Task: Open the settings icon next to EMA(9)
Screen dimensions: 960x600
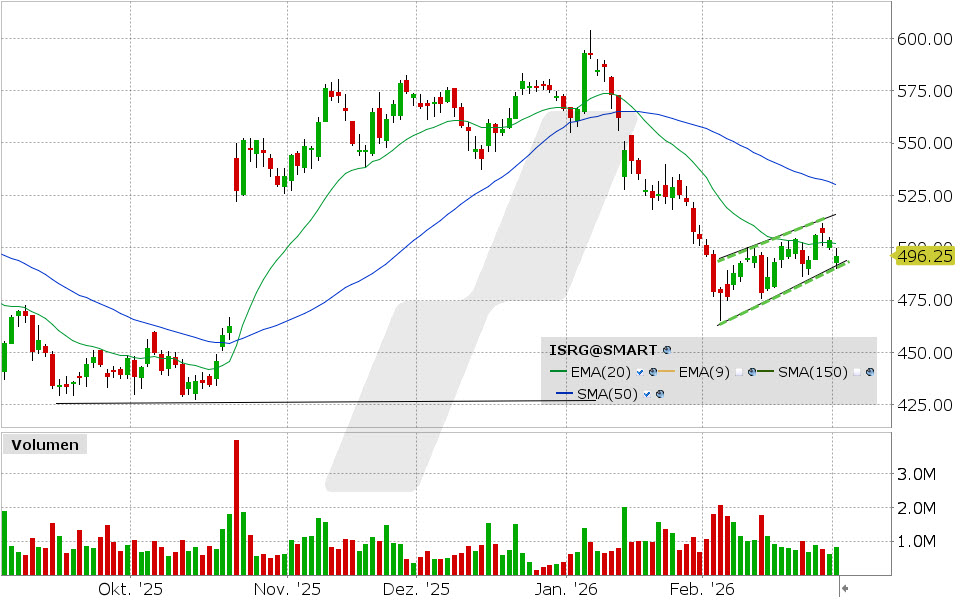Action: point(752,372)
